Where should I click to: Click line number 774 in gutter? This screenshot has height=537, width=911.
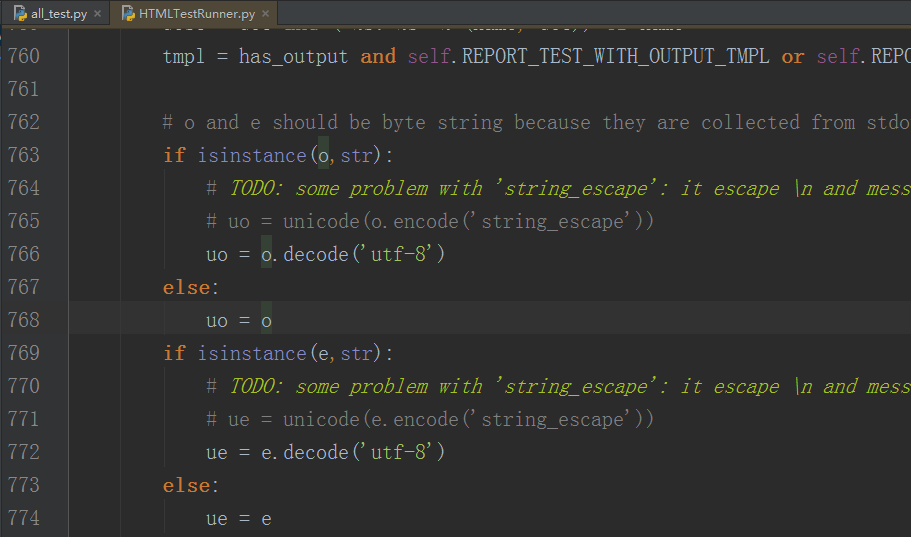pos(24,518)
